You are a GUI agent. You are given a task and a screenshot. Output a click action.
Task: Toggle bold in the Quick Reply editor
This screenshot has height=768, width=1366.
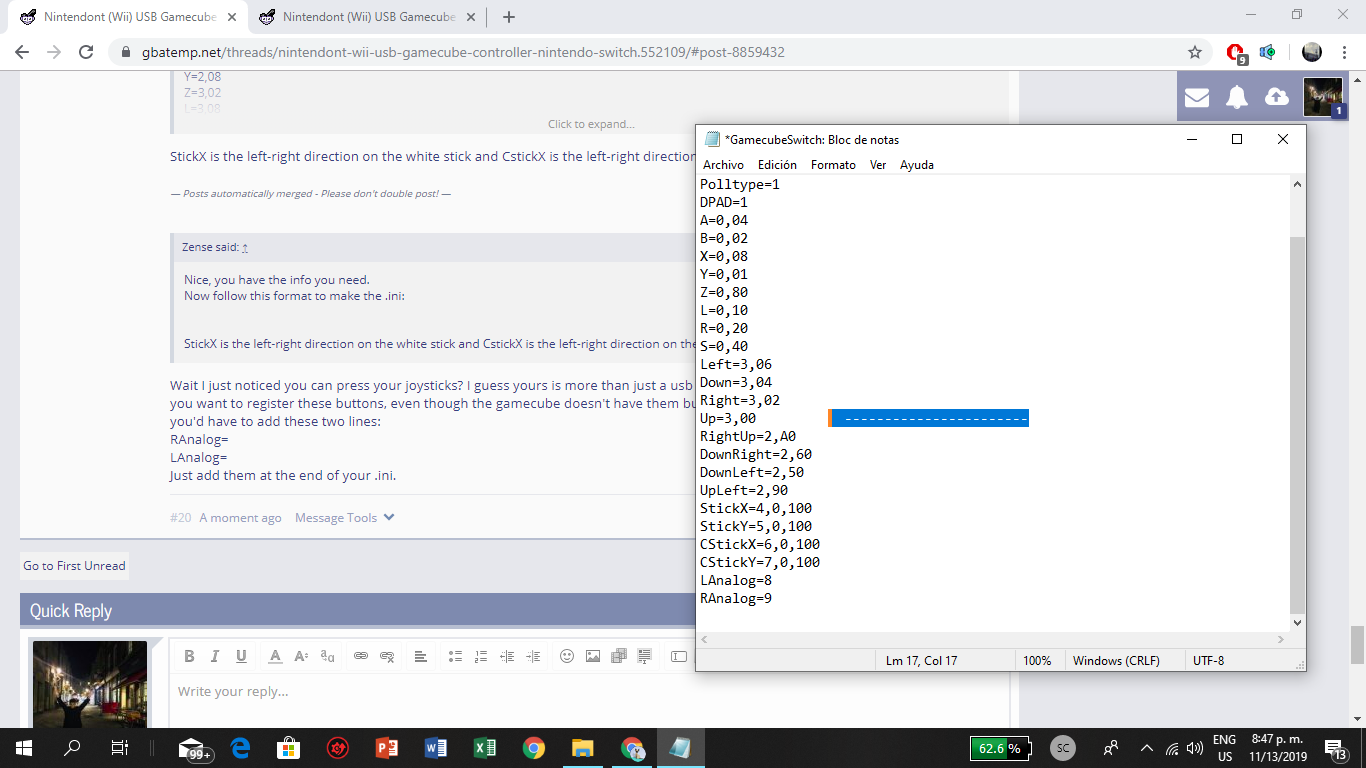[x=189, y=656]
